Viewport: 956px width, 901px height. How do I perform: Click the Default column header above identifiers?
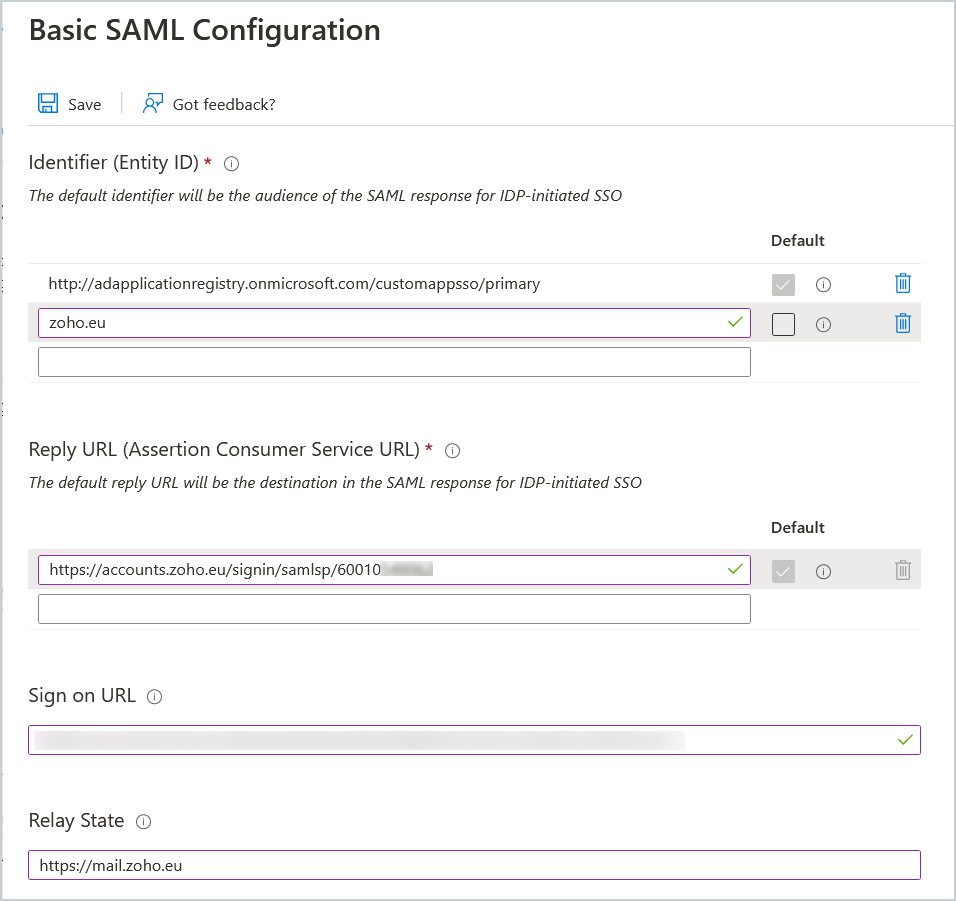tap(797, 241)
